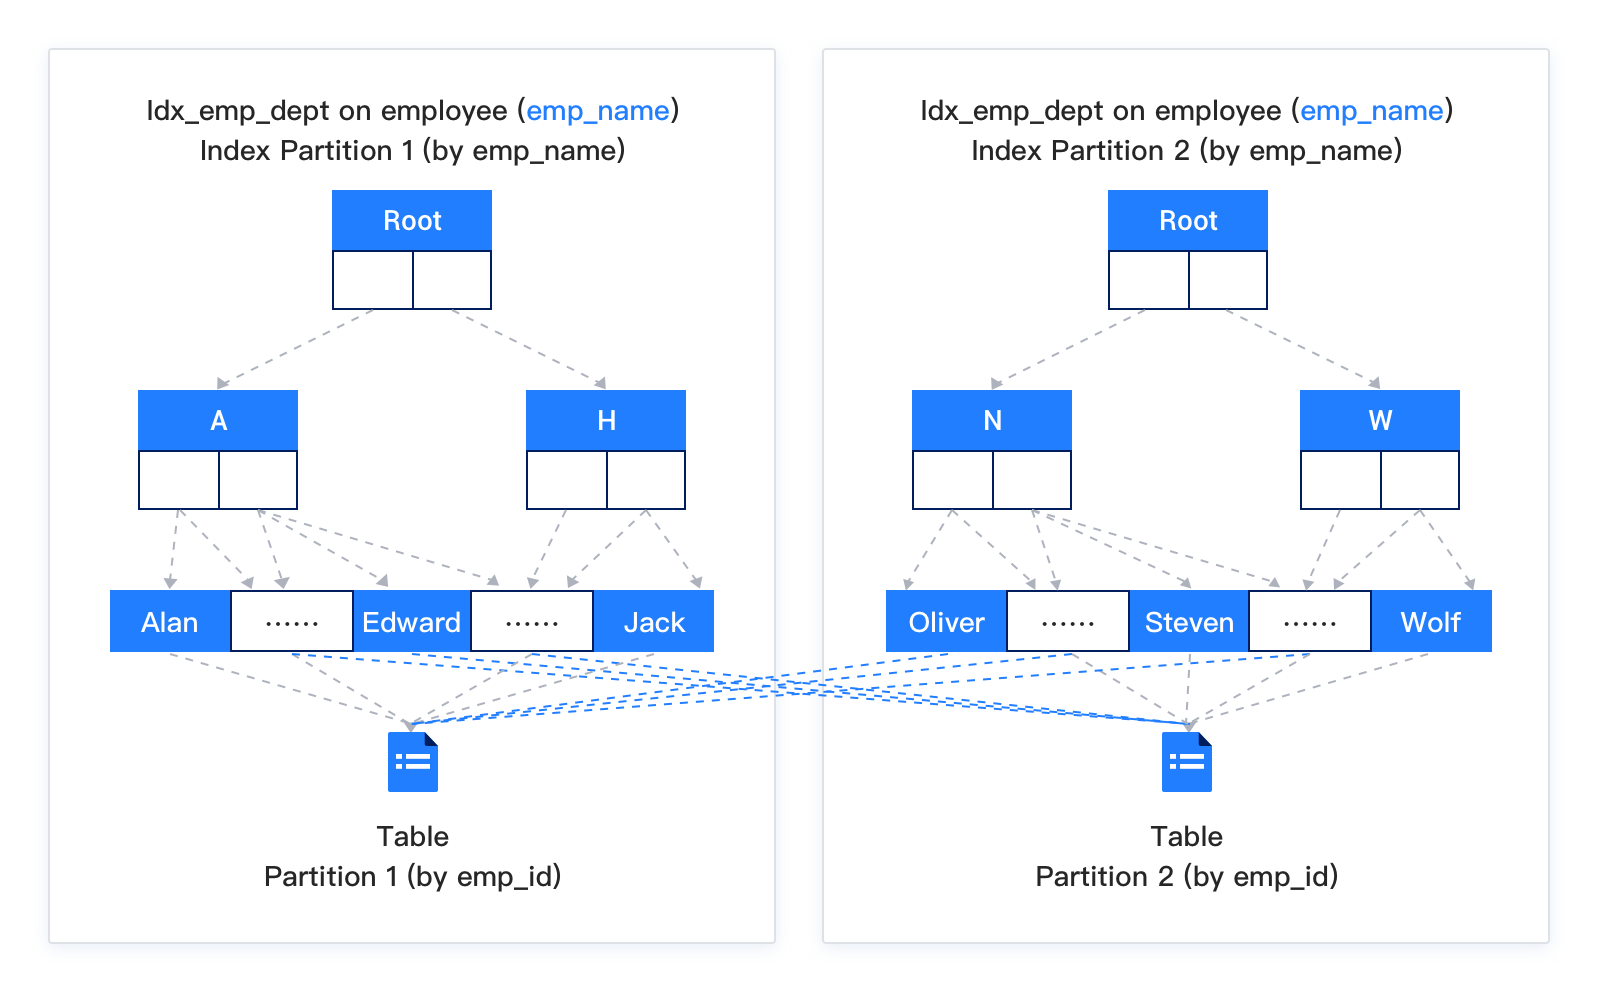Click the Table Partition 2 document icon
The height and width of the screenshot is (992, 1600).
(x=1186, y=762)
